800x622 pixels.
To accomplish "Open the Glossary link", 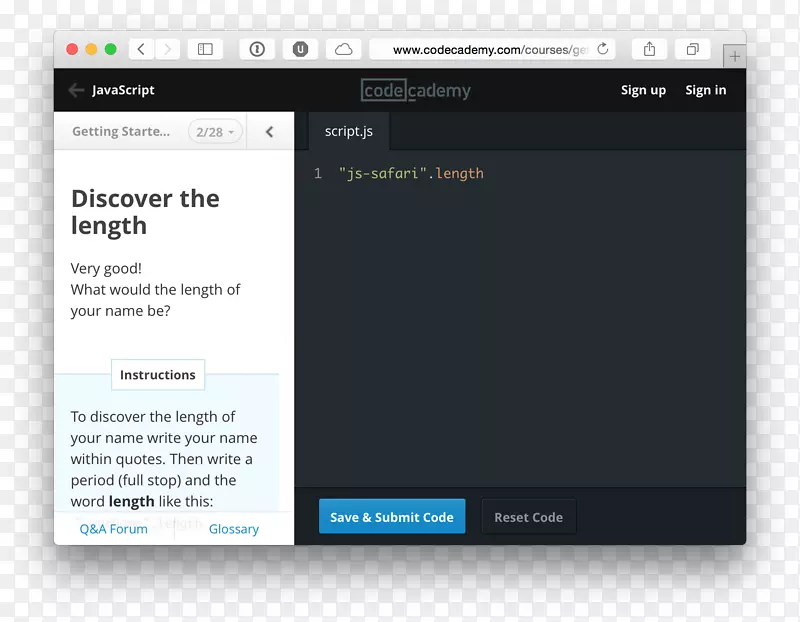I will pos(234,529).
